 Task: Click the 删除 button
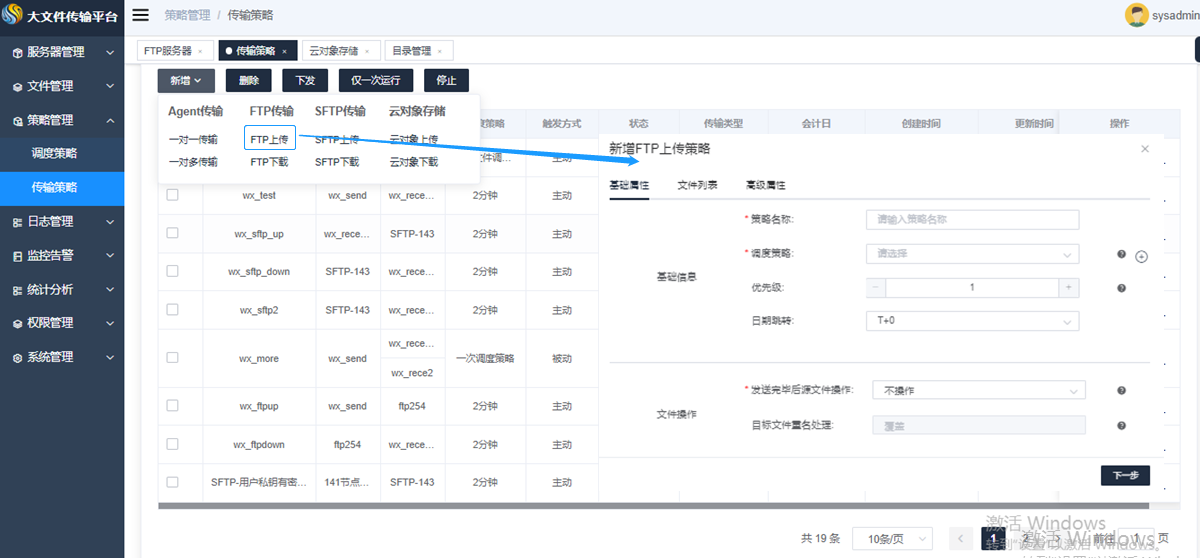[249, 81]
